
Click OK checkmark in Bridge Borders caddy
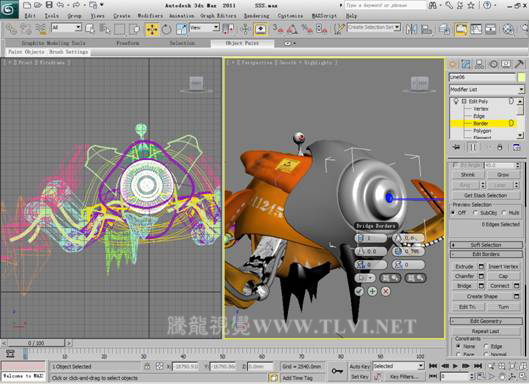click(359, 291)
